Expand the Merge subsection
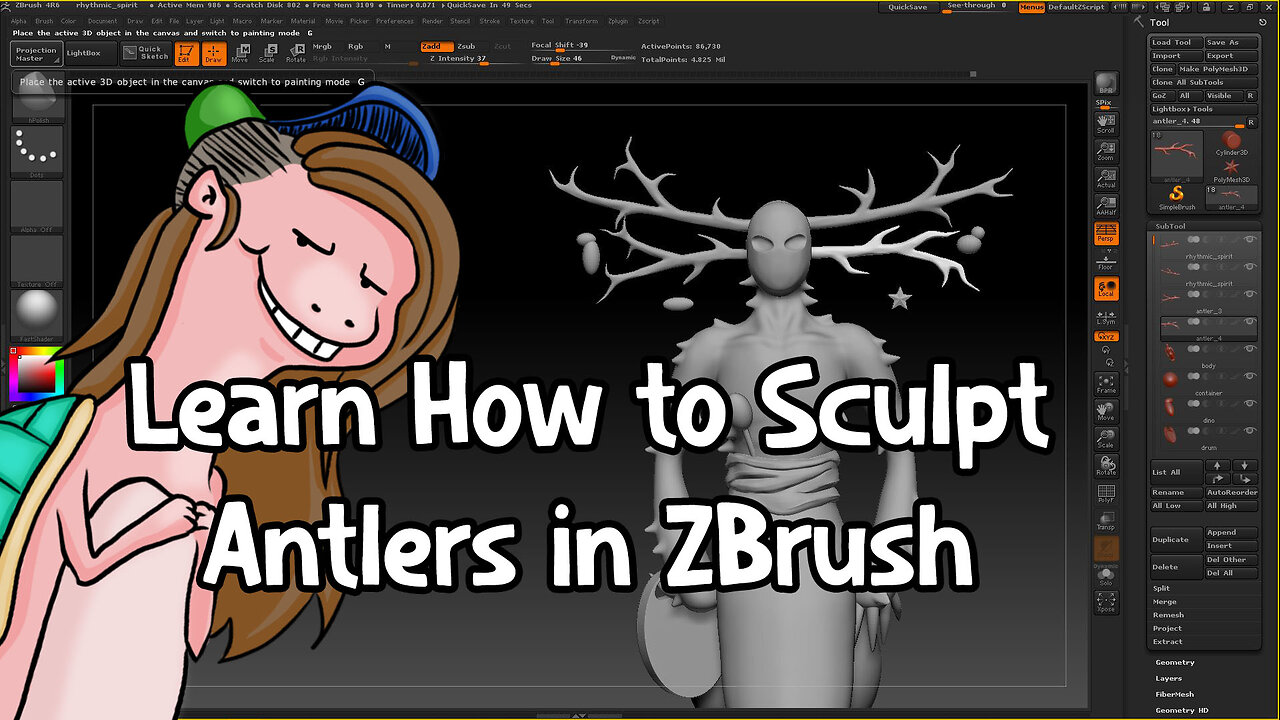The height and width of the screenshot is (720, 1280). [x=1164, y=602]
